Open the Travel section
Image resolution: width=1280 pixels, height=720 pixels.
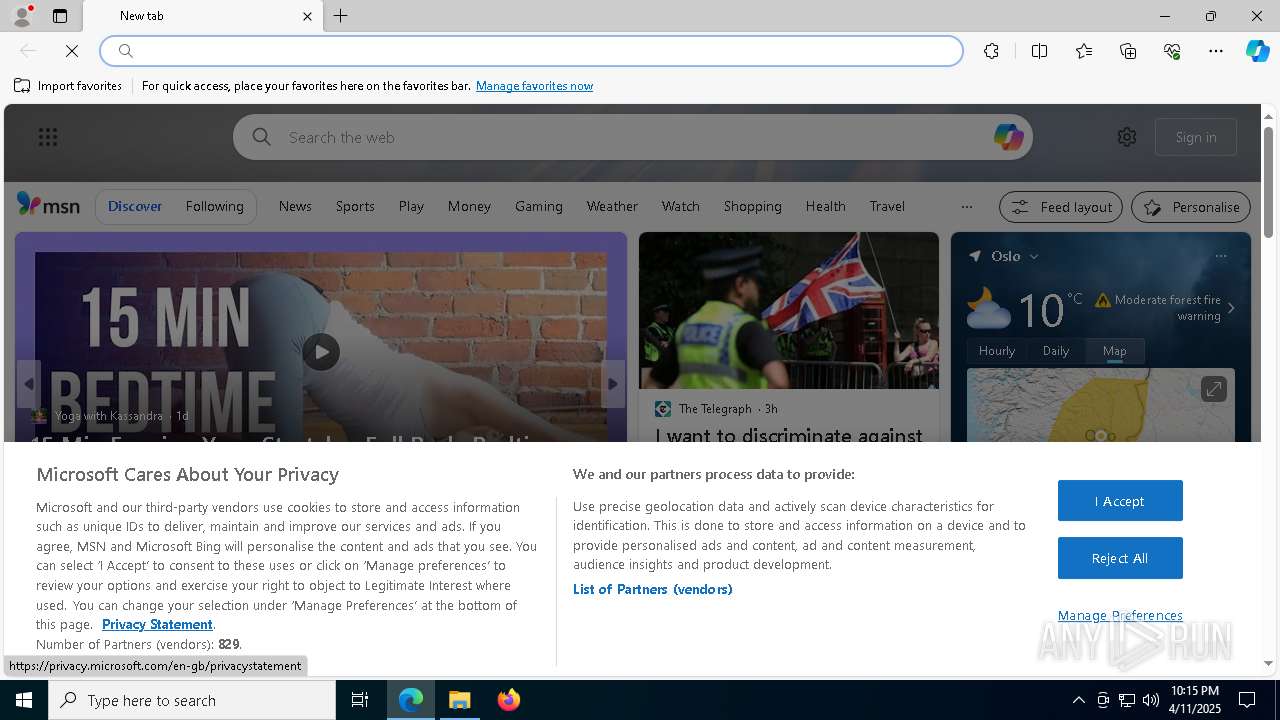point(887,206)
